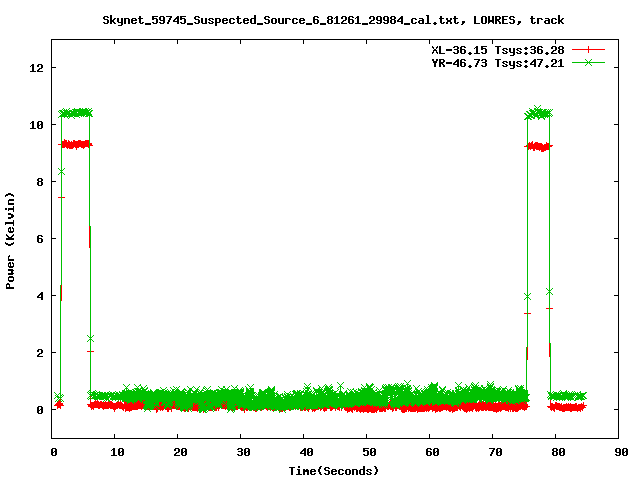Screen dimensions: 640x480
Task: Select the legend entry XL-36.15 Tsys:36.28
Action: (x=498, y=50)
